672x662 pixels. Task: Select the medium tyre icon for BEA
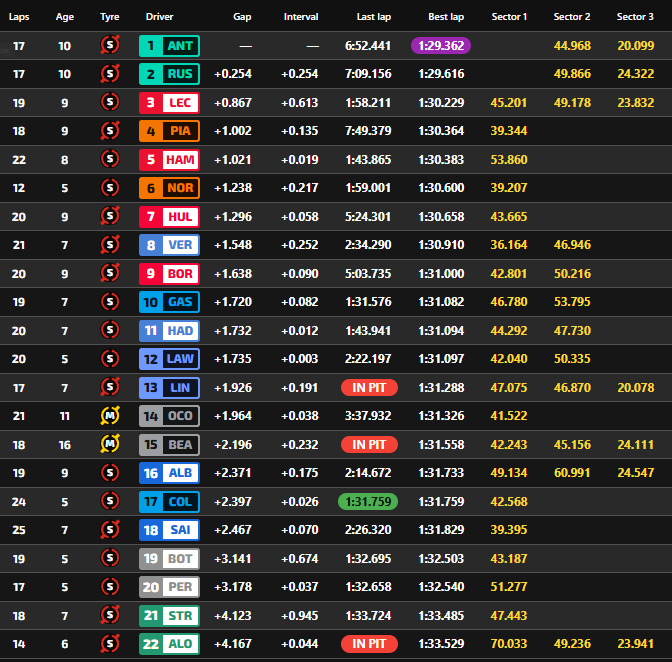[110, 445]
